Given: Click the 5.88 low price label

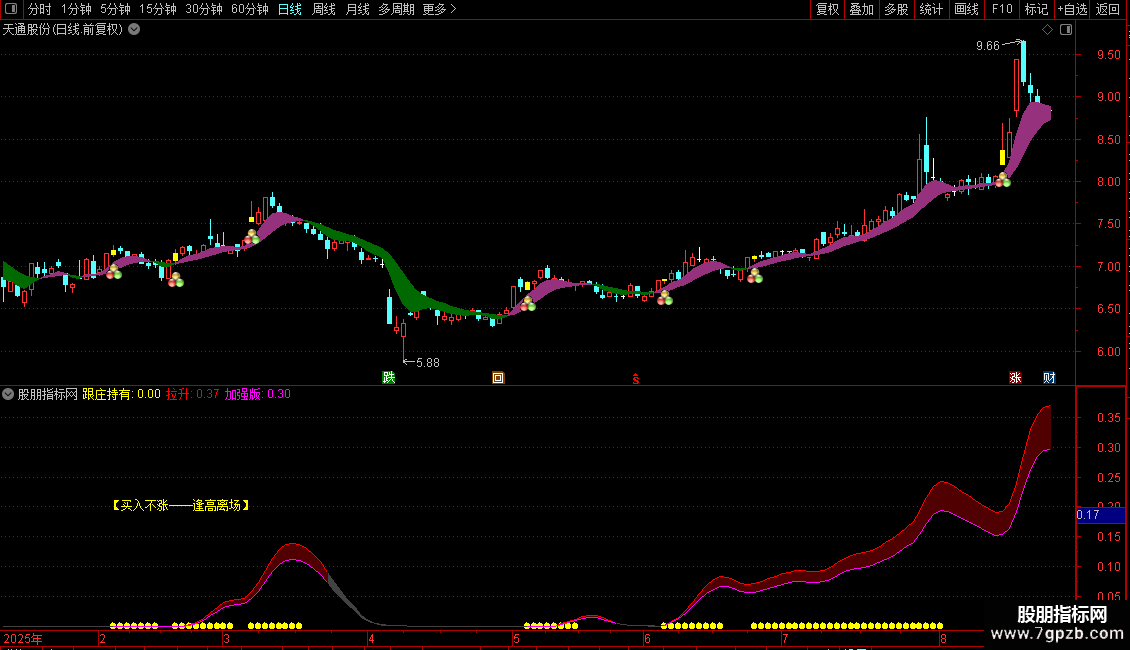Looking at the screenshot, I should point(428,362).
